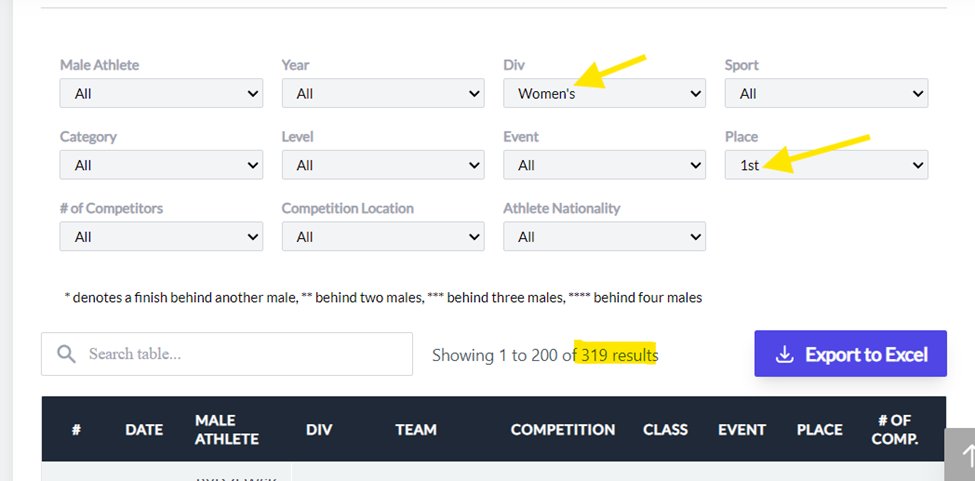Sort by the EVENT column header

[x=742, y=429]
